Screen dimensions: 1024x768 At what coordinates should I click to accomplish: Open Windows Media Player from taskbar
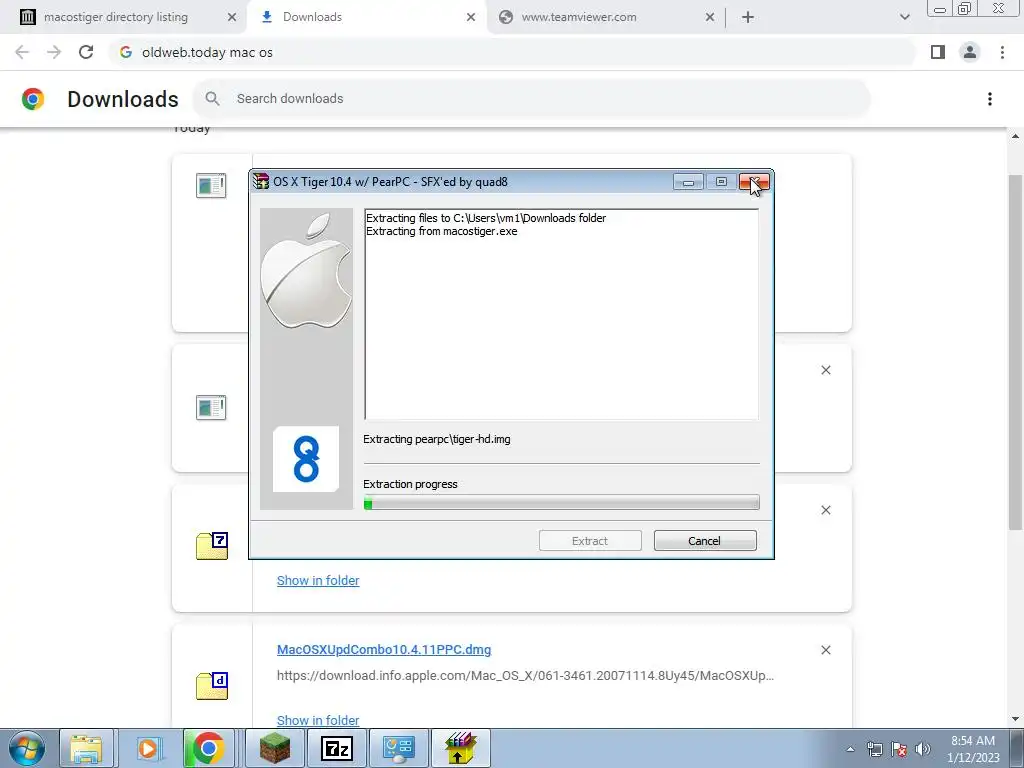point(148,748)
